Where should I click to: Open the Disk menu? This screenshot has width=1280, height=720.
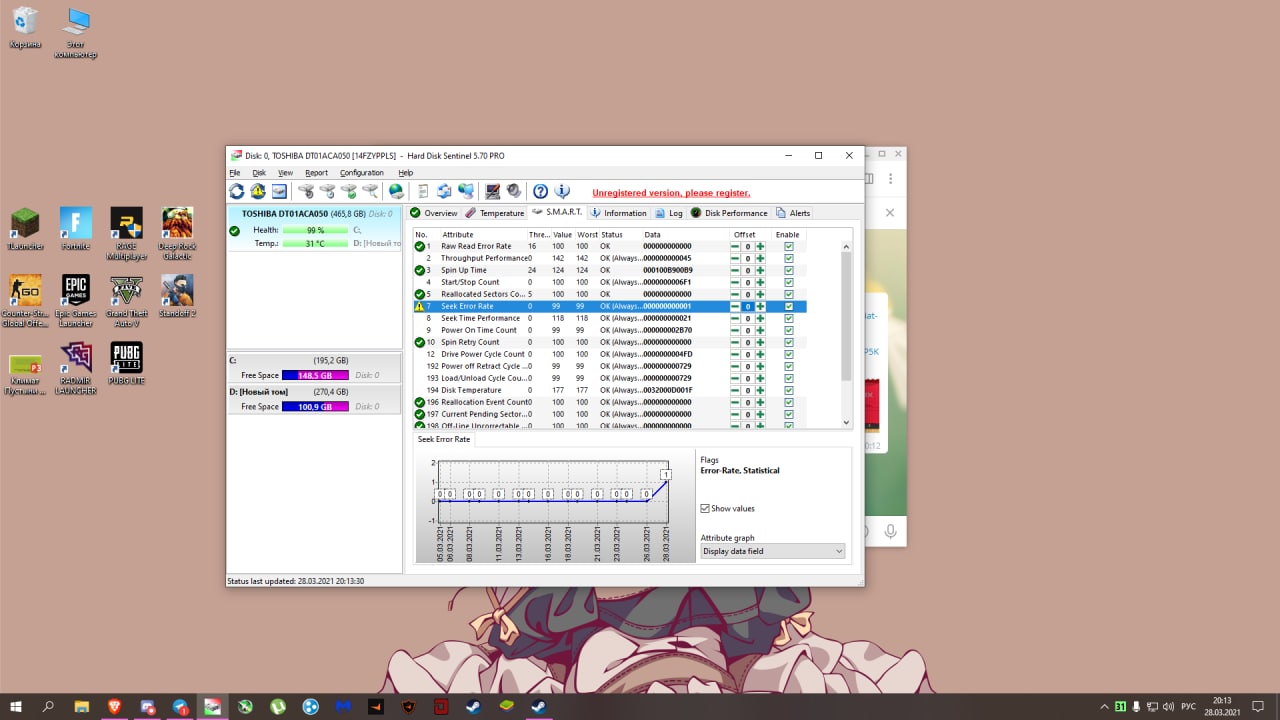(x=259, y=173)
